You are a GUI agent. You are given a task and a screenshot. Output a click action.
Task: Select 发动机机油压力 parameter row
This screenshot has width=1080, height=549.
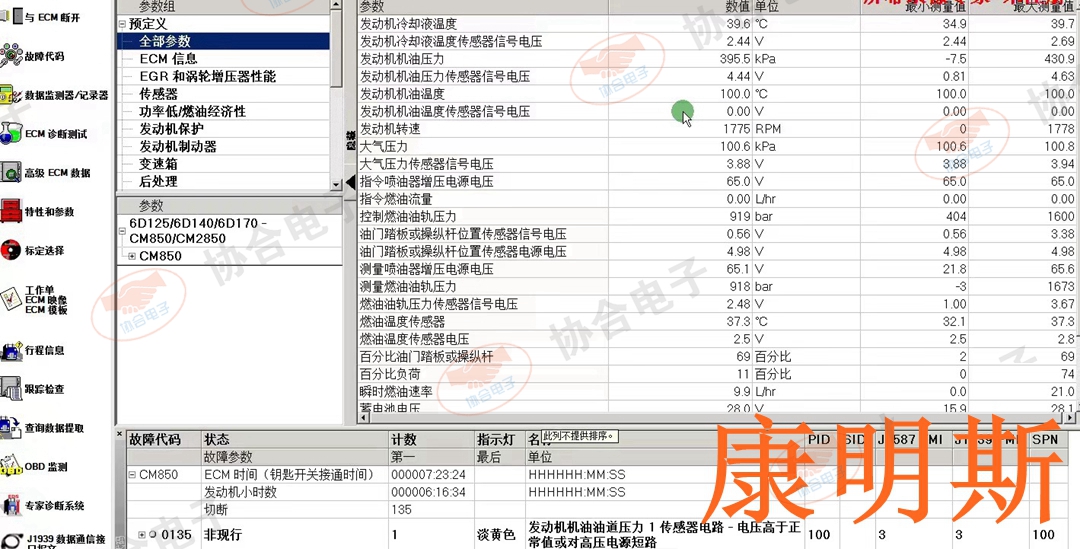pos(716,59)
